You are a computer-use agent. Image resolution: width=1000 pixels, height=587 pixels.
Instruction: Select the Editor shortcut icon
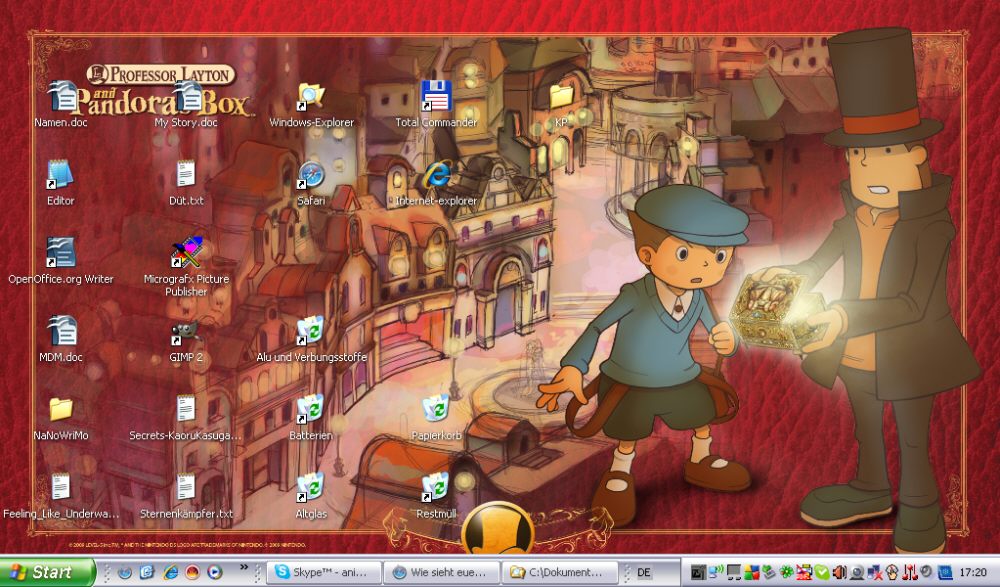pyautogui.click(x=61, y=176)
